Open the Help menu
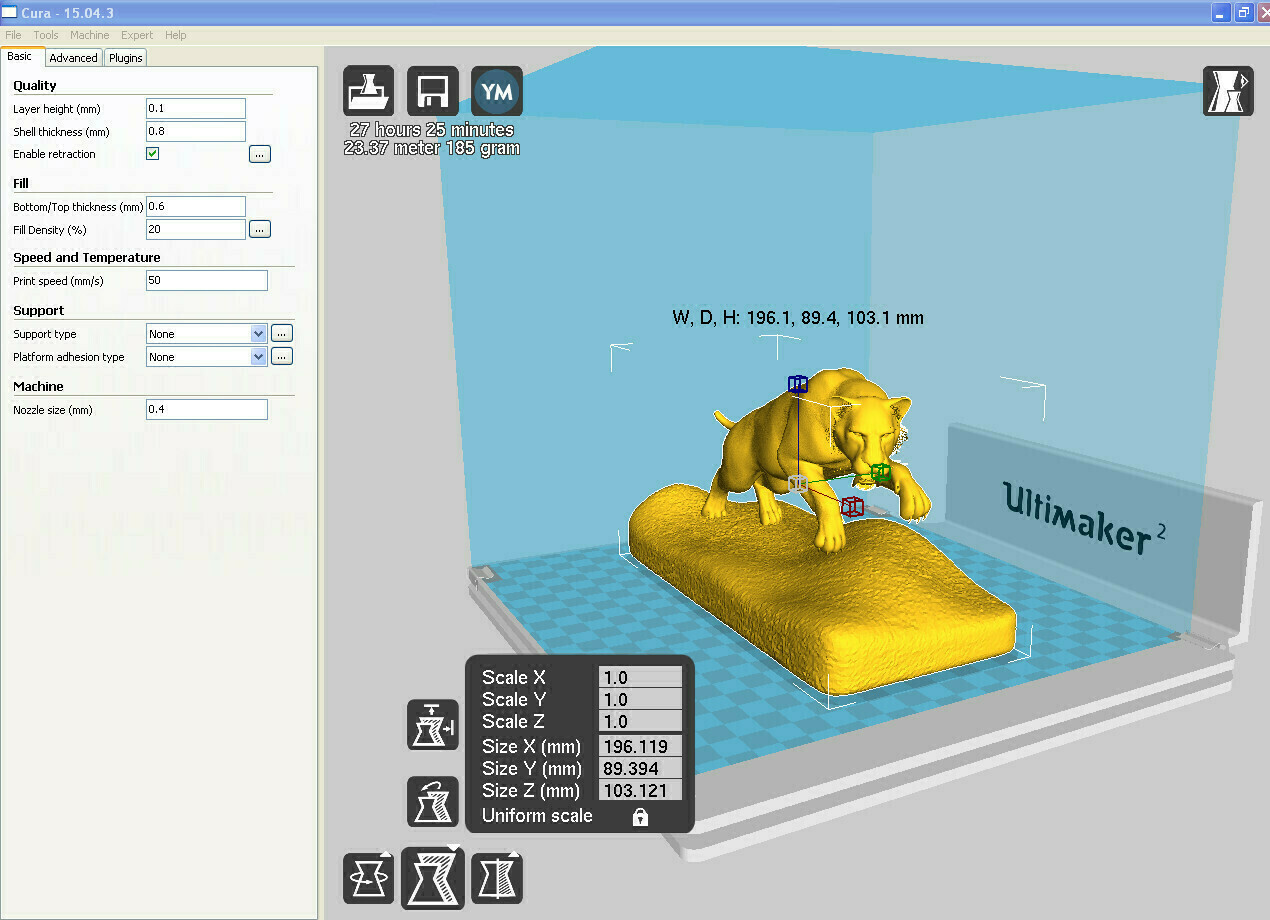The height and width of the screenshot is (920, 1270). coord(176,35)
